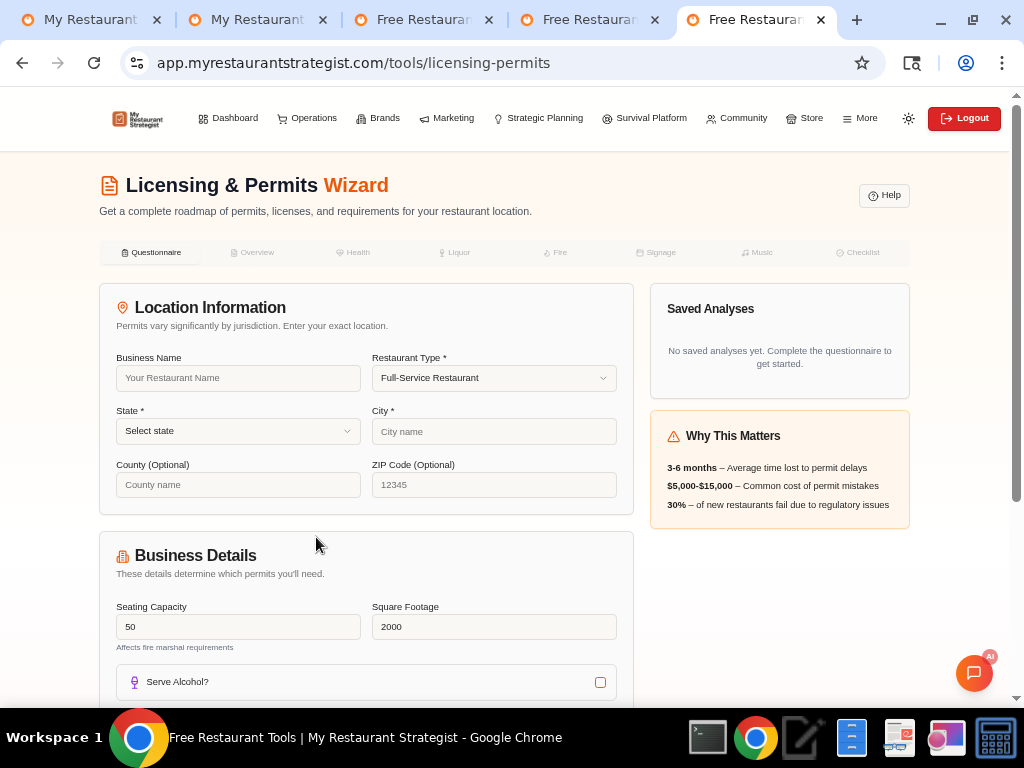The height and width of the screenshot is (768, 1024).
Task: Expand the Select state dropdown
Action: 238,431
